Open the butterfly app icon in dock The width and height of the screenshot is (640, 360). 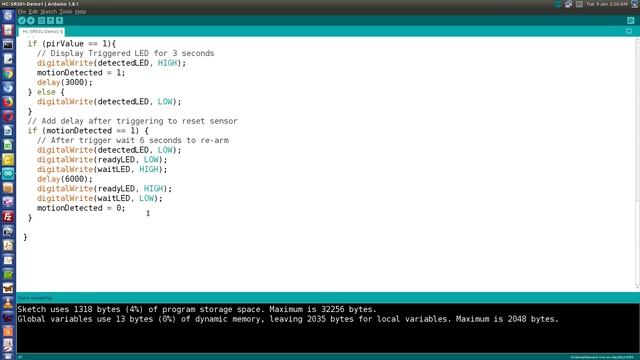(8, 289)
